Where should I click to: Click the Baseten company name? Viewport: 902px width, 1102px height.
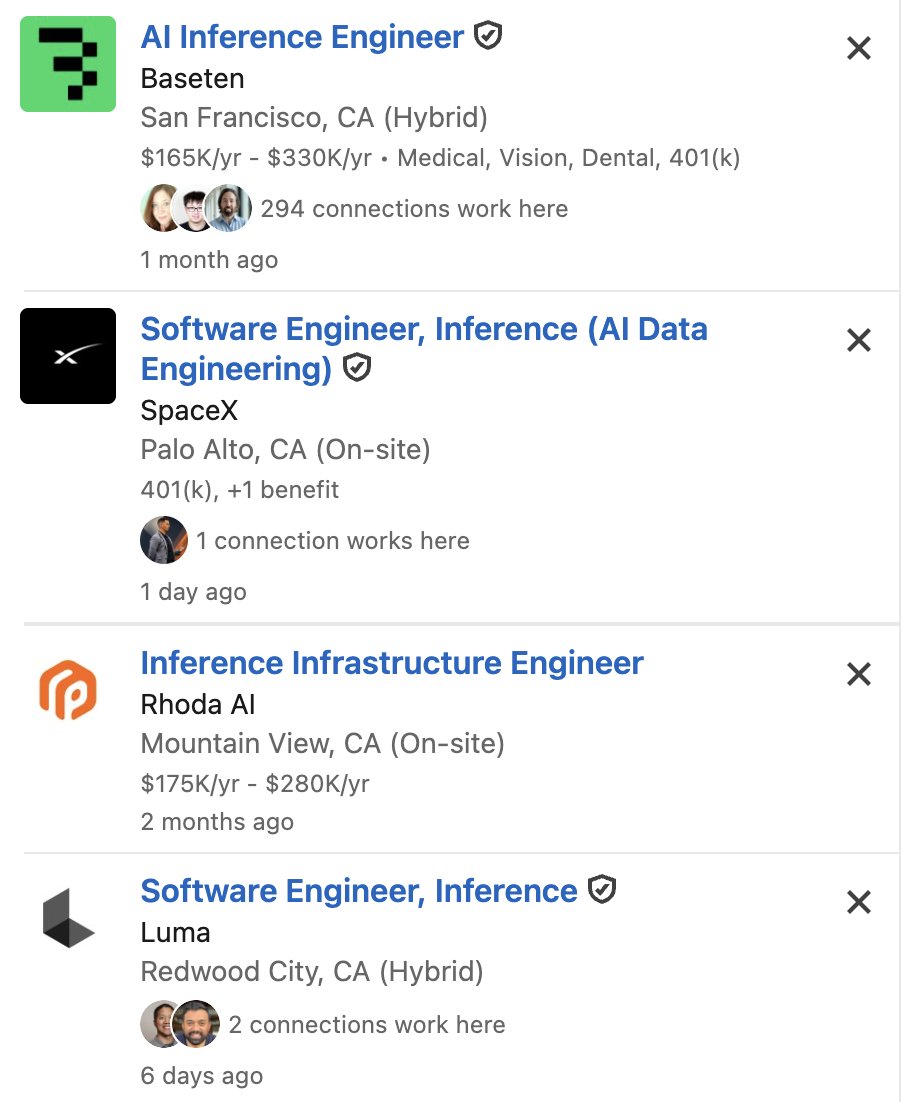point(192,79)
